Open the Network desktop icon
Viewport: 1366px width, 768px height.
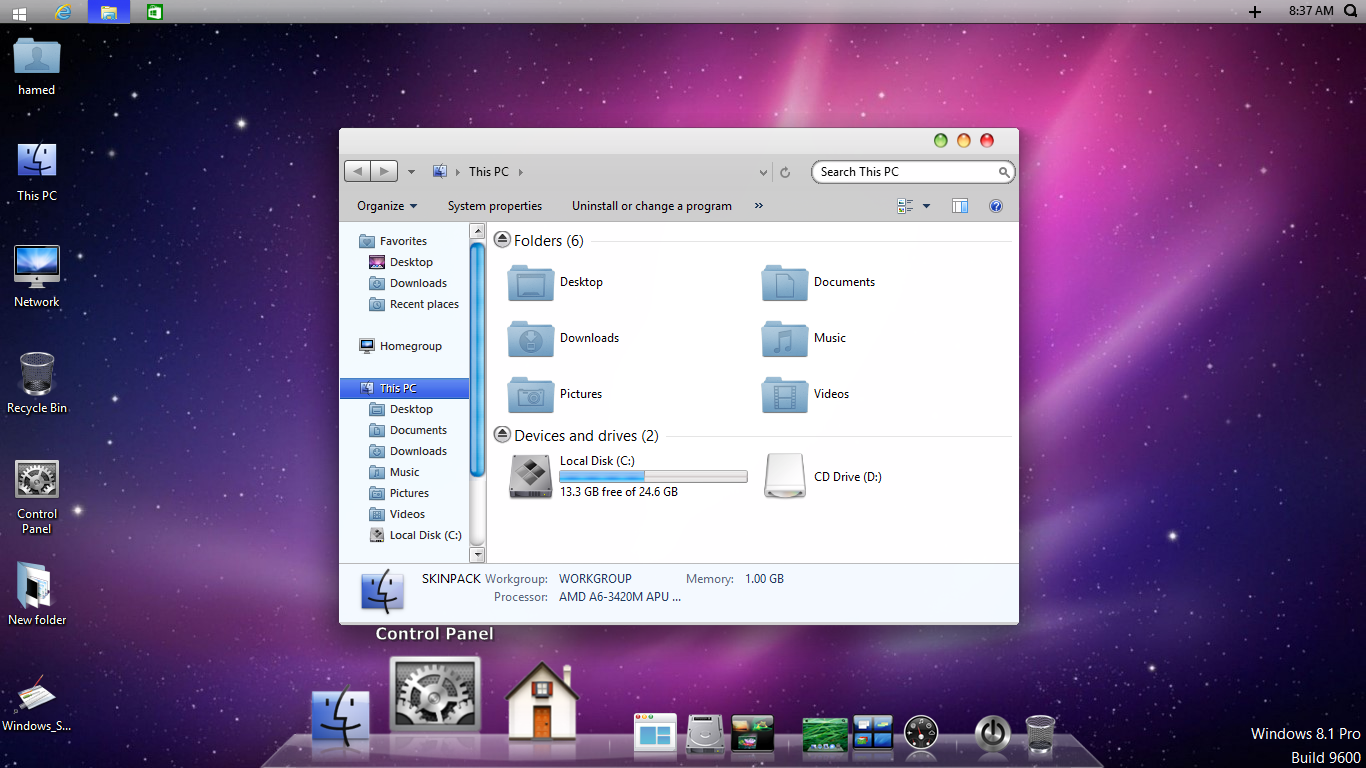37,277
